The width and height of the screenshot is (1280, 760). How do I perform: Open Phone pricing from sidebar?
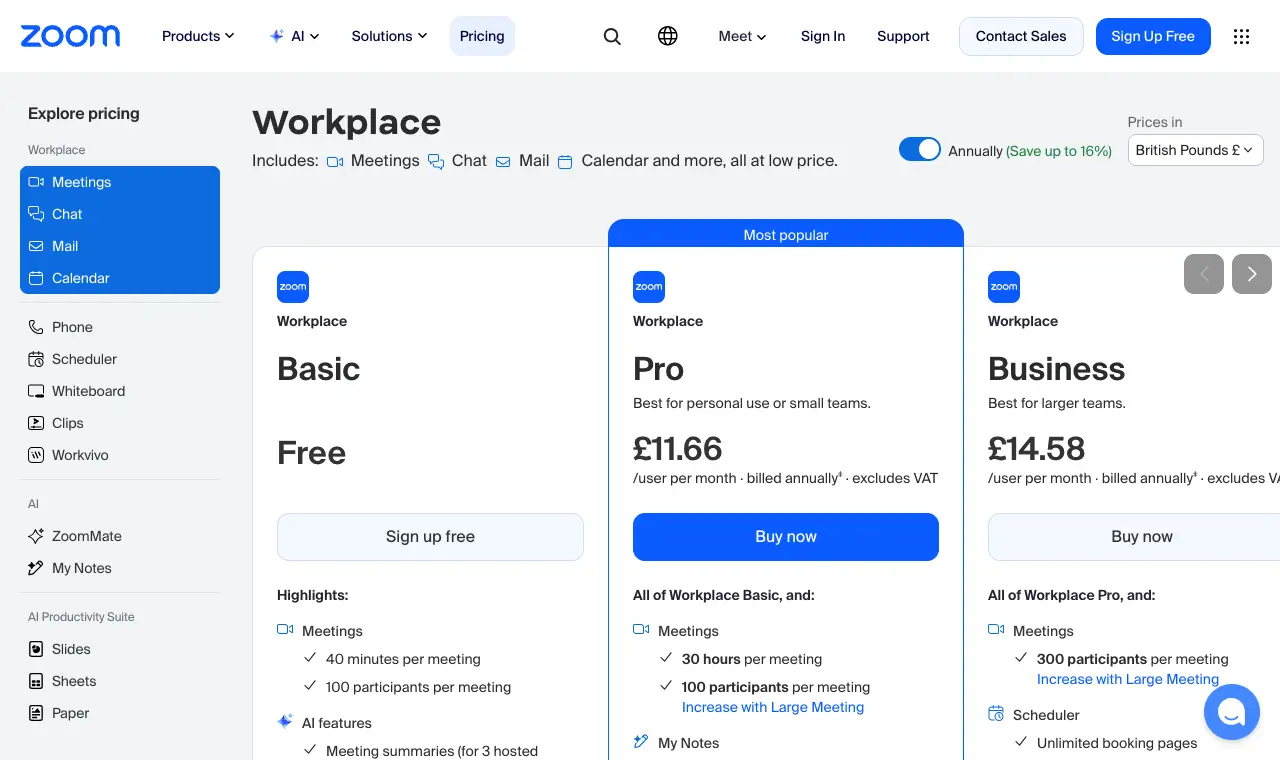pos(120,327)
